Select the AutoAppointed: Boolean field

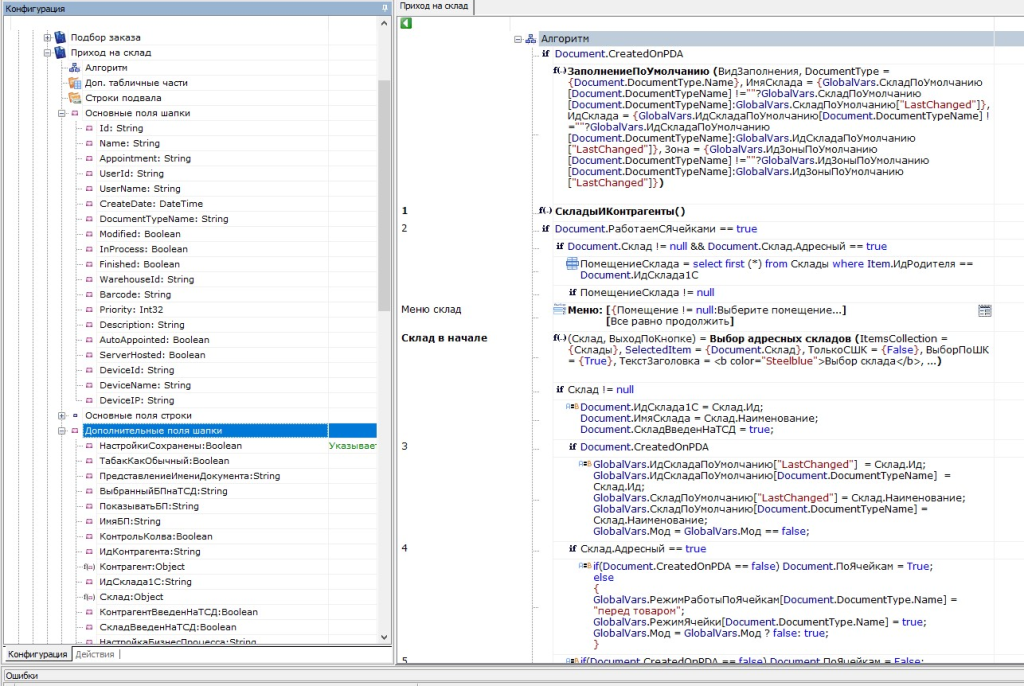(x=154, y=340)
